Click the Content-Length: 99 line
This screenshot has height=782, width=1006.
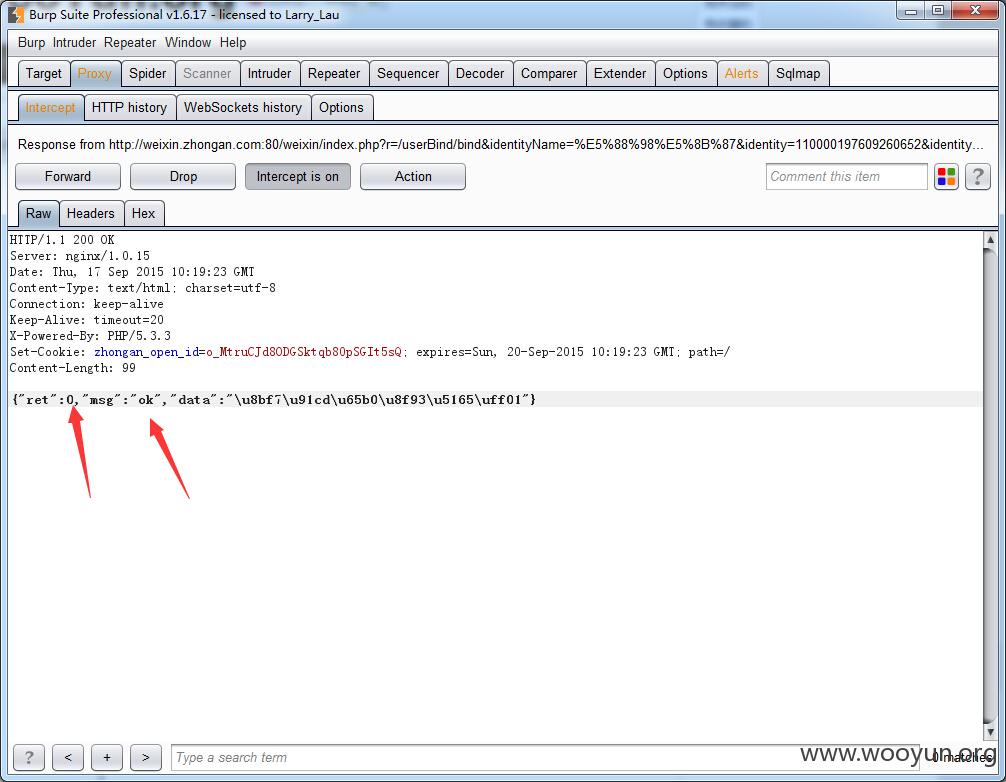point(72,368)
